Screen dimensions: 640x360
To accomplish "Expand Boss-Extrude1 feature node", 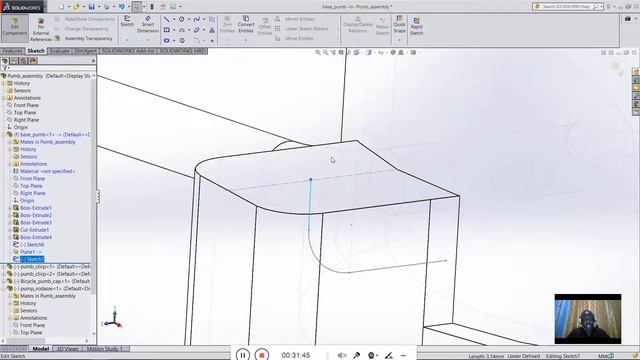I will point(10,208).
